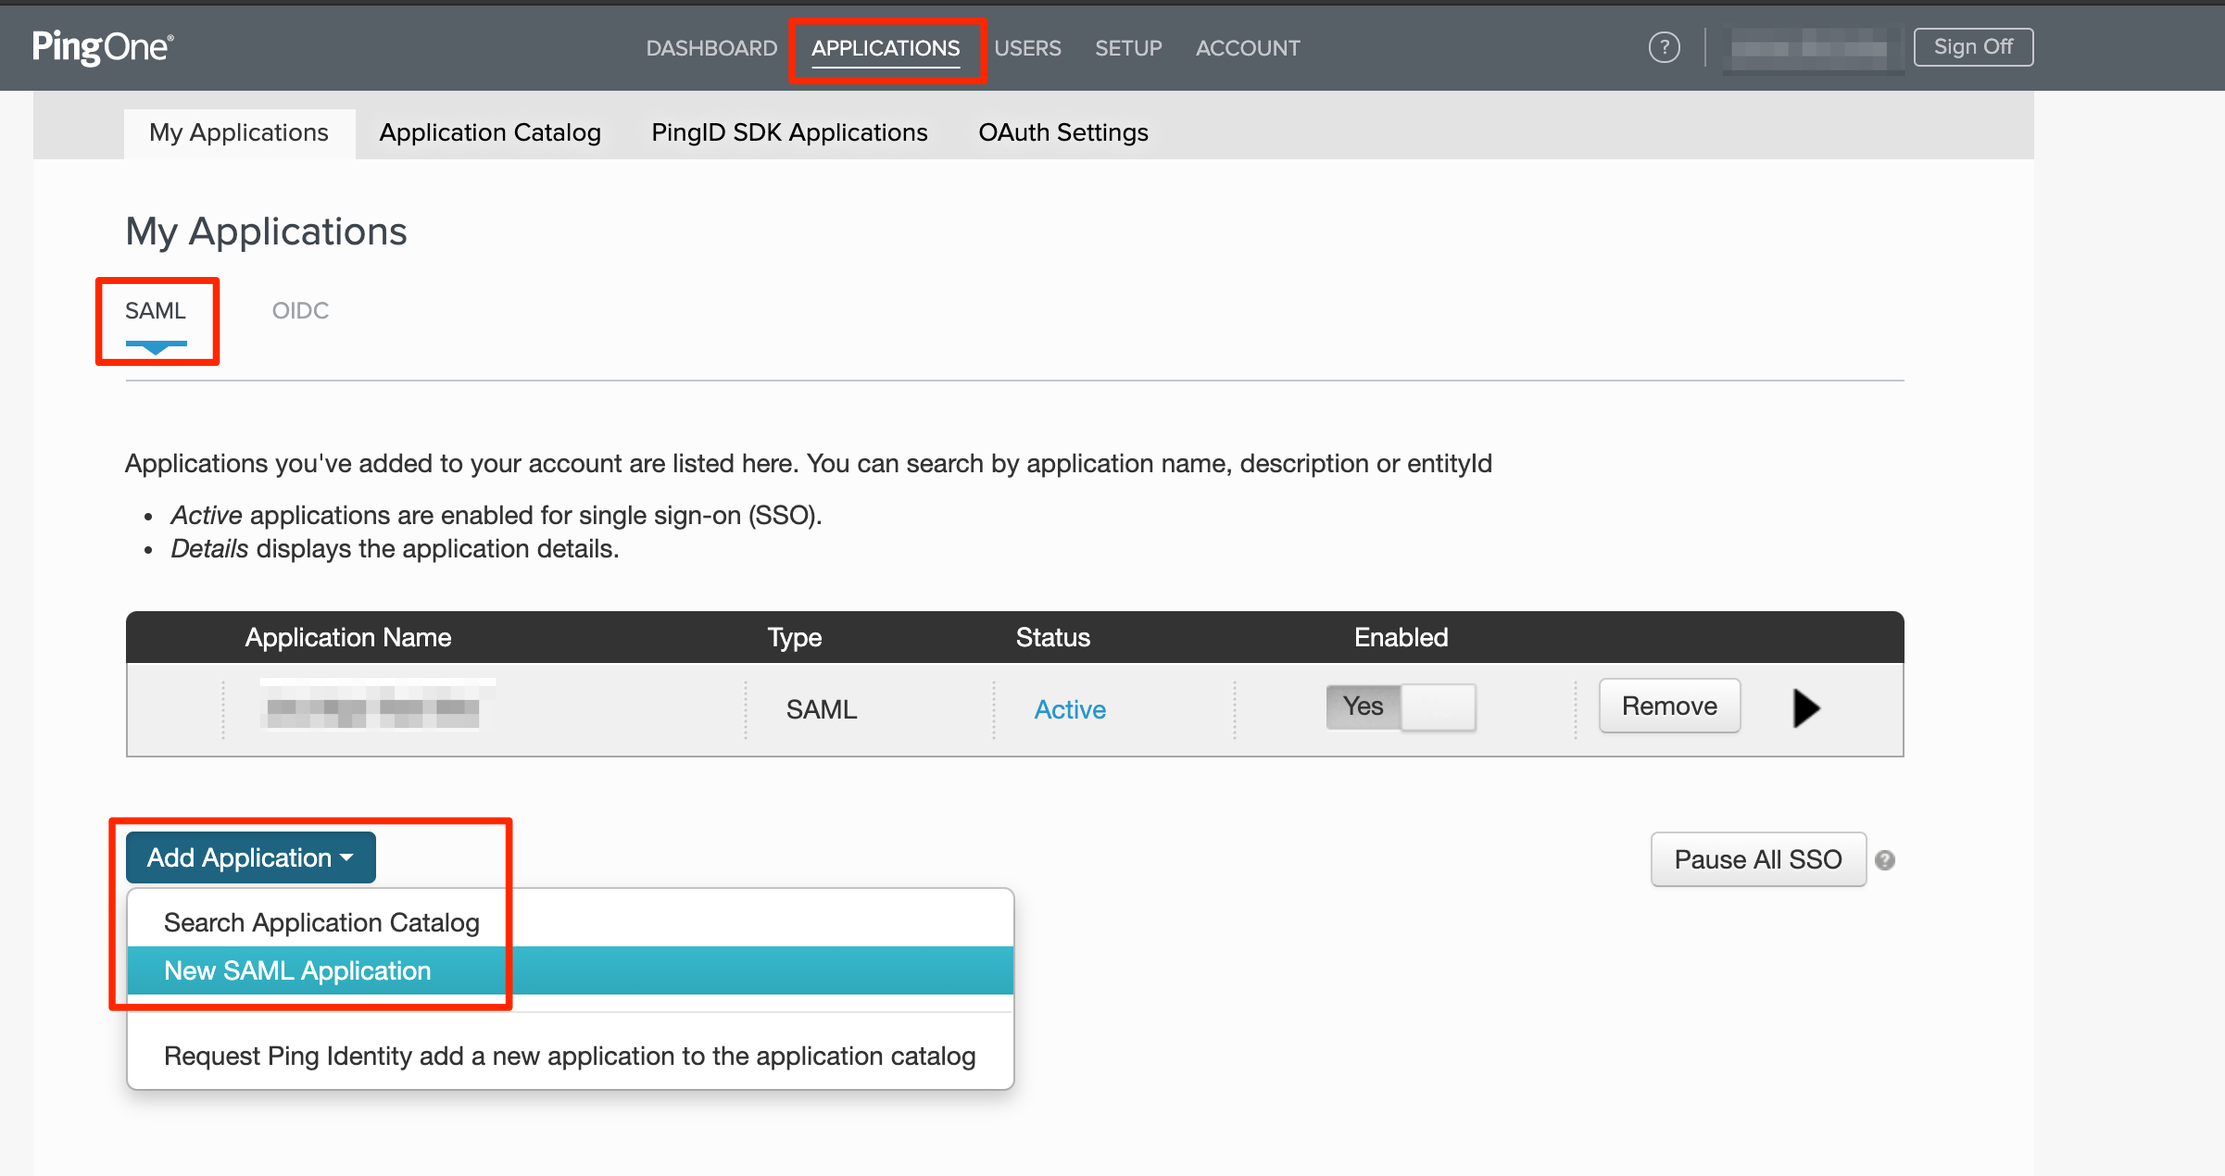Go to PingID SDK Applications tab
The width and height of the screenshot is (2225, 1176).
tap(789, 132)
